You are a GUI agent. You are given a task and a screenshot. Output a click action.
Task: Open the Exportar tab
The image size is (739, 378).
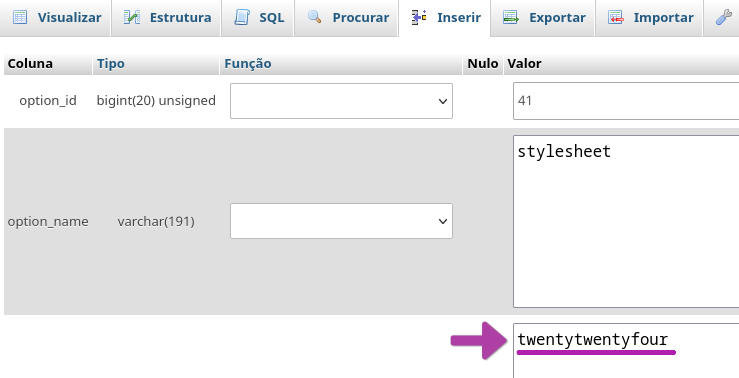[x=542, y=18]
